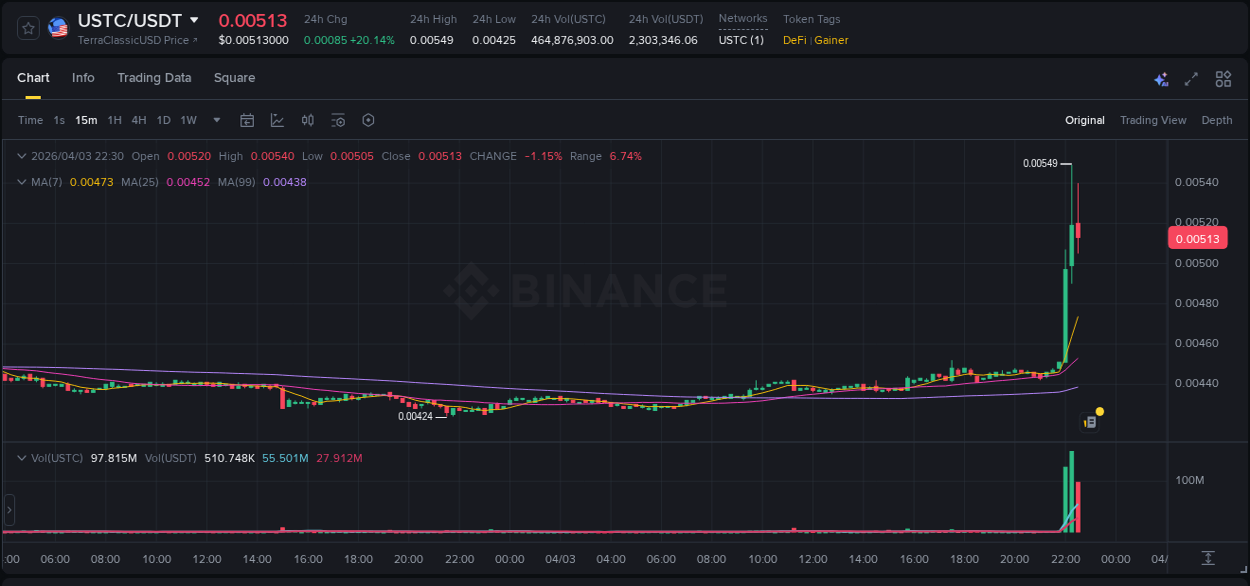
Task: Collapse the MA indicators row chevron
Action: (x=21, y=182)
